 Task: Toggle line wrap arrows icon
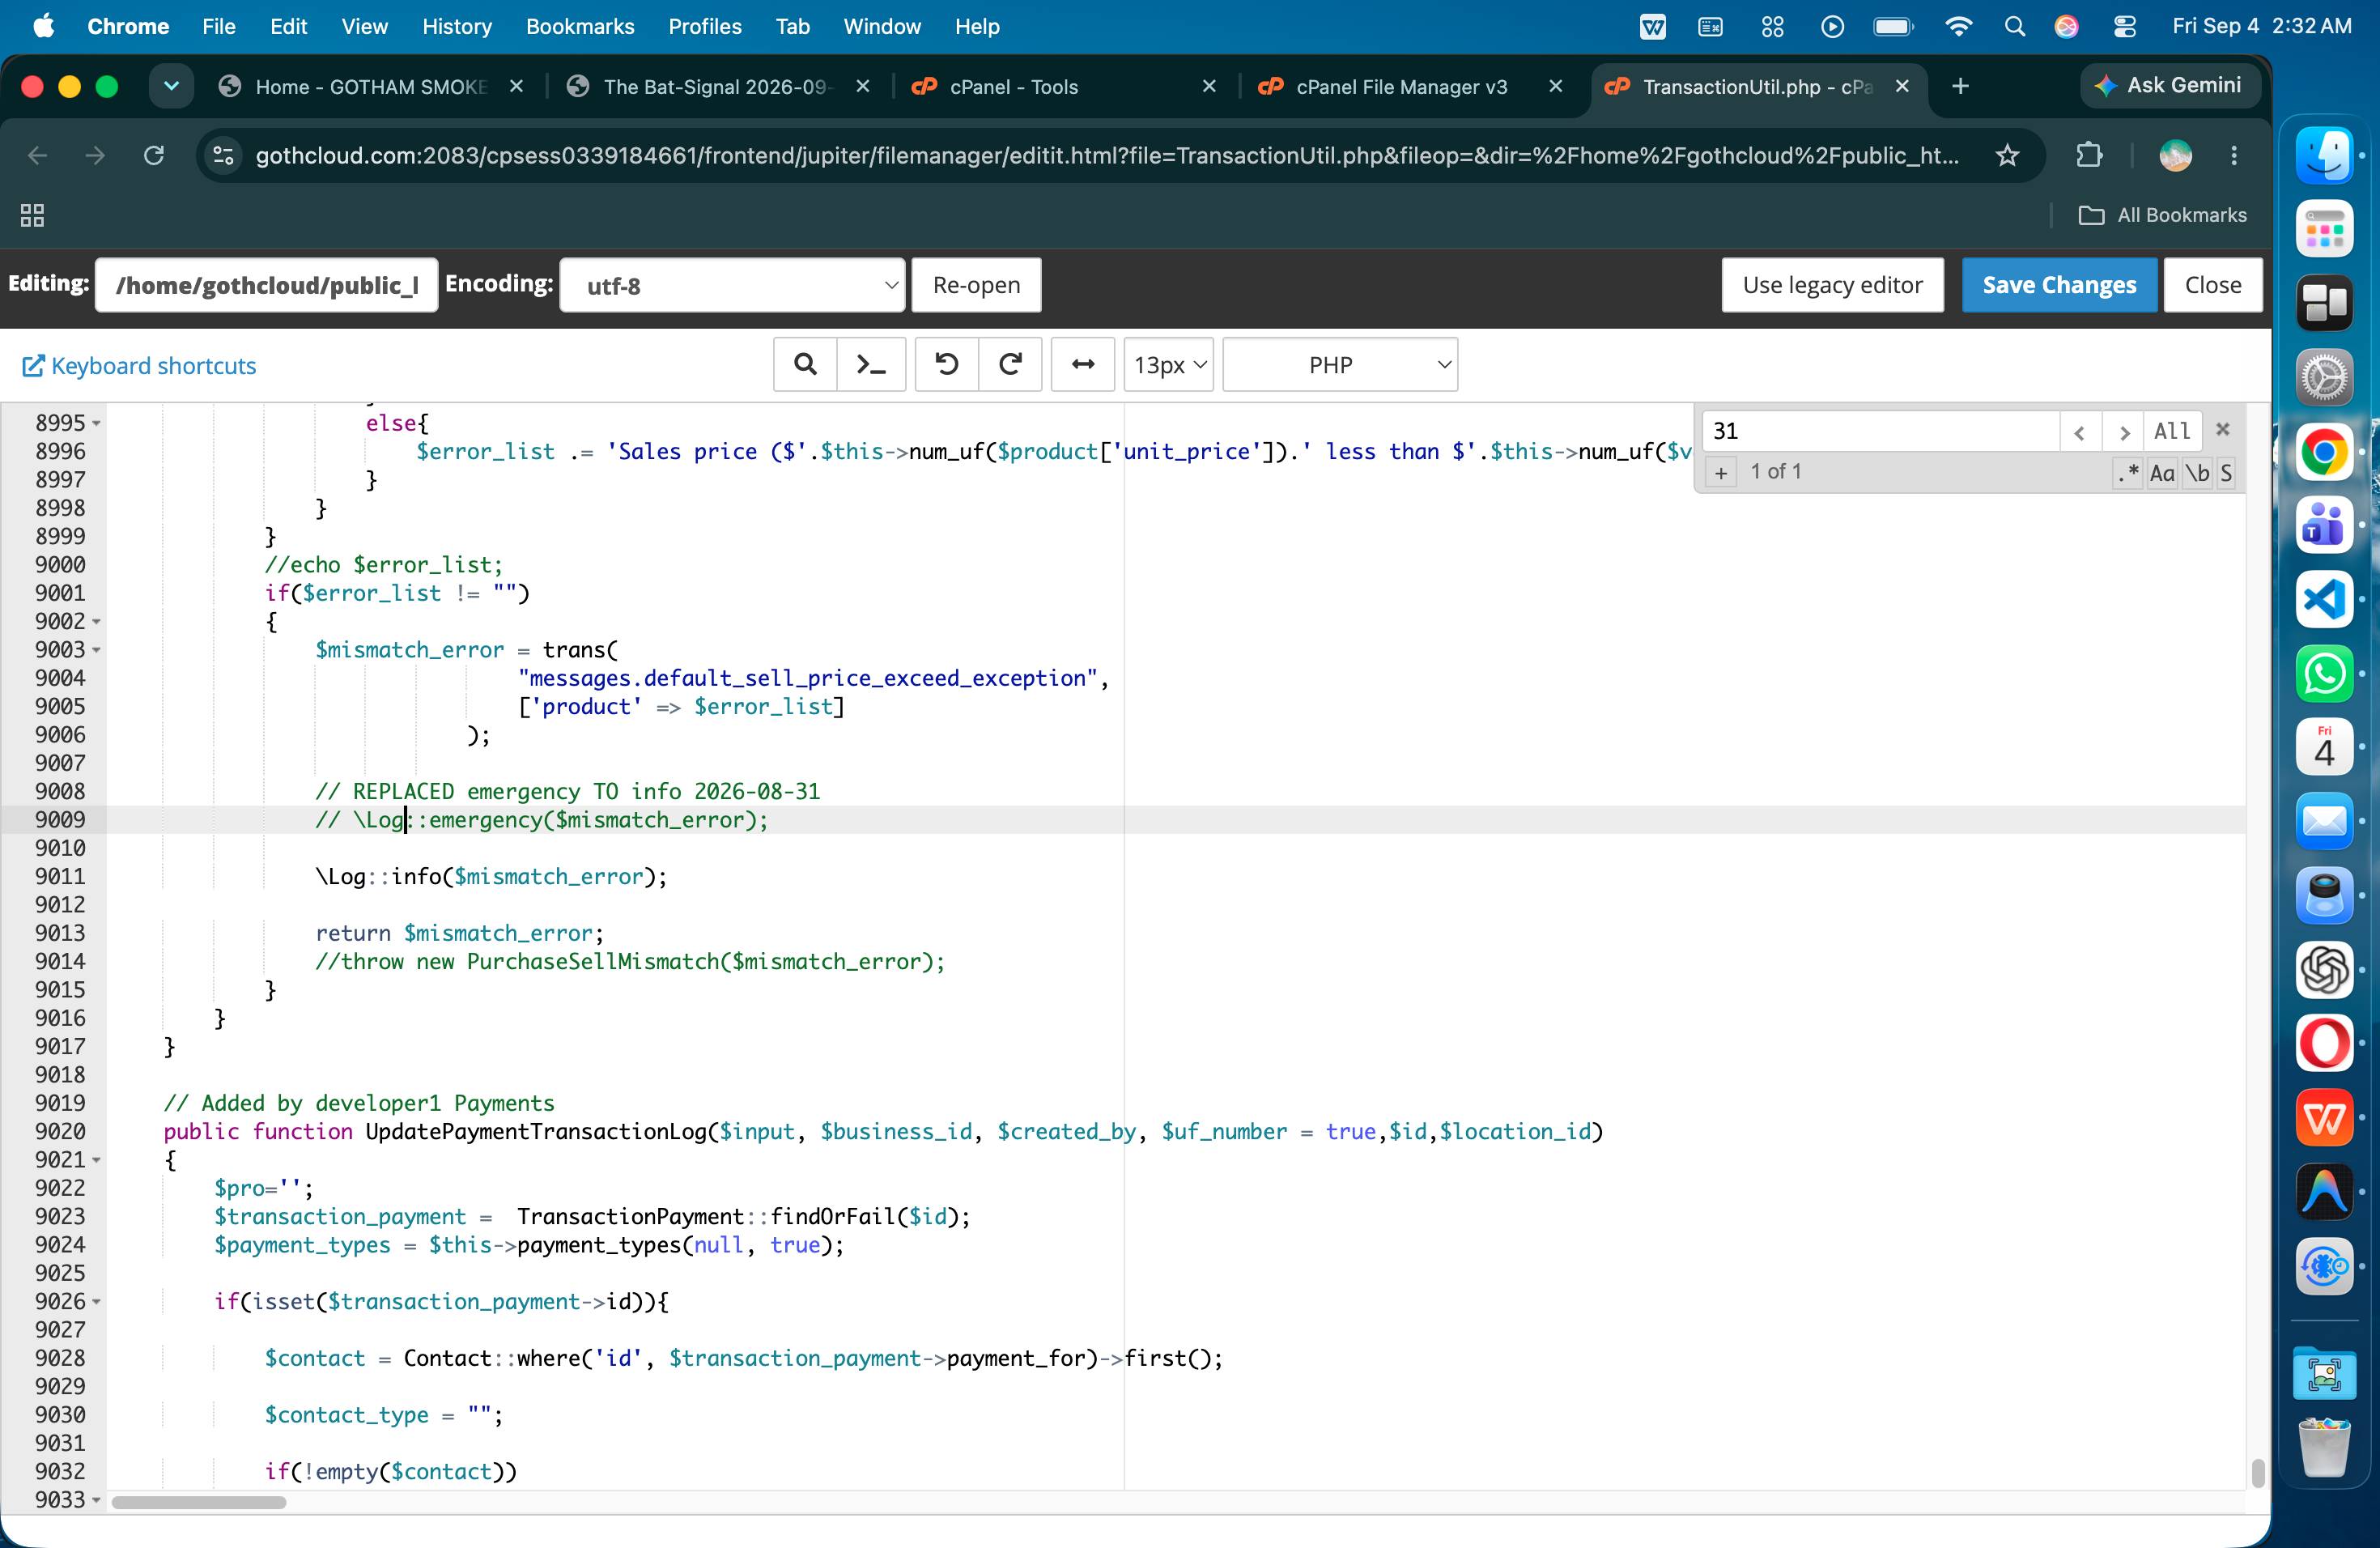(x=1083, y=365)
